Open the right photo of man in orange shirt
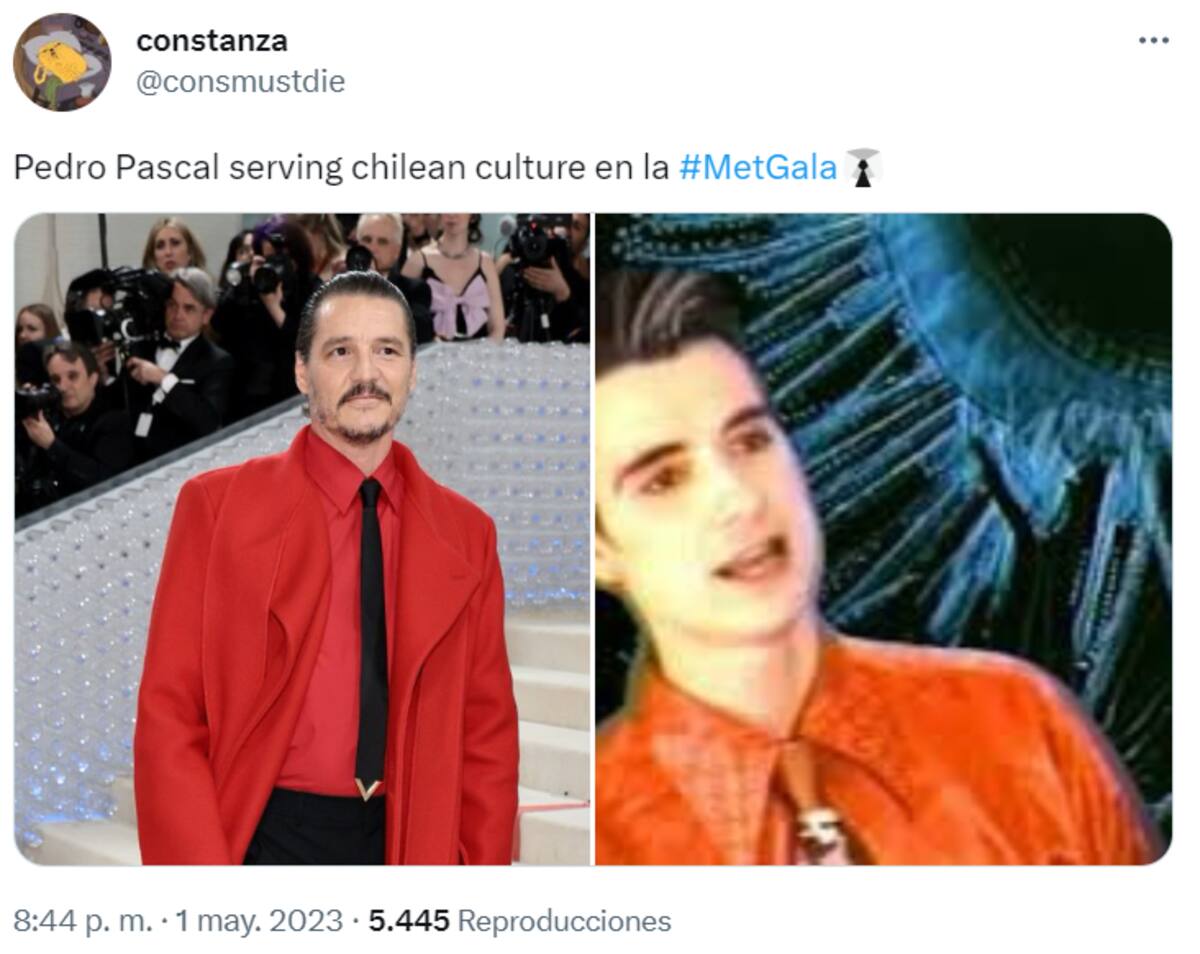Viewport: 1200px width, 954px height. pos(883,539)
